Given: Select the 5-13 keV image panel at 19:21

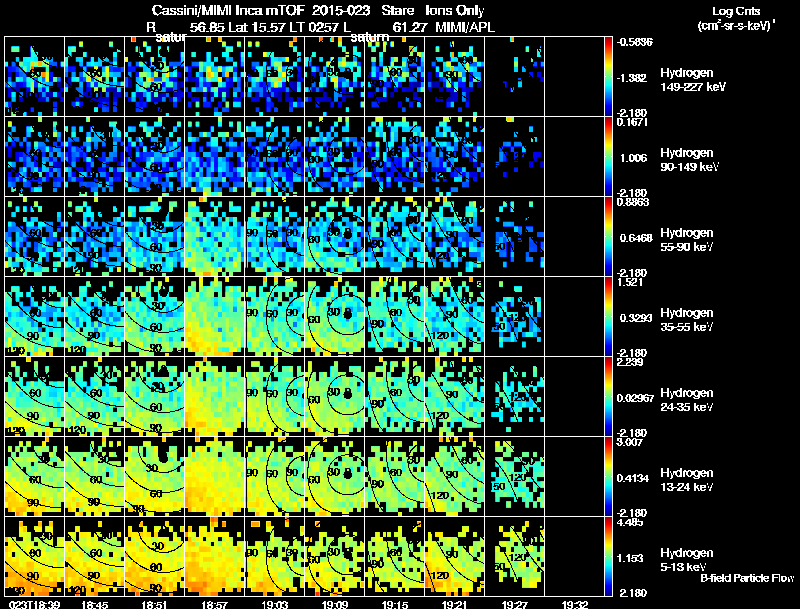Looking at the screenshot, I should 455,557.
